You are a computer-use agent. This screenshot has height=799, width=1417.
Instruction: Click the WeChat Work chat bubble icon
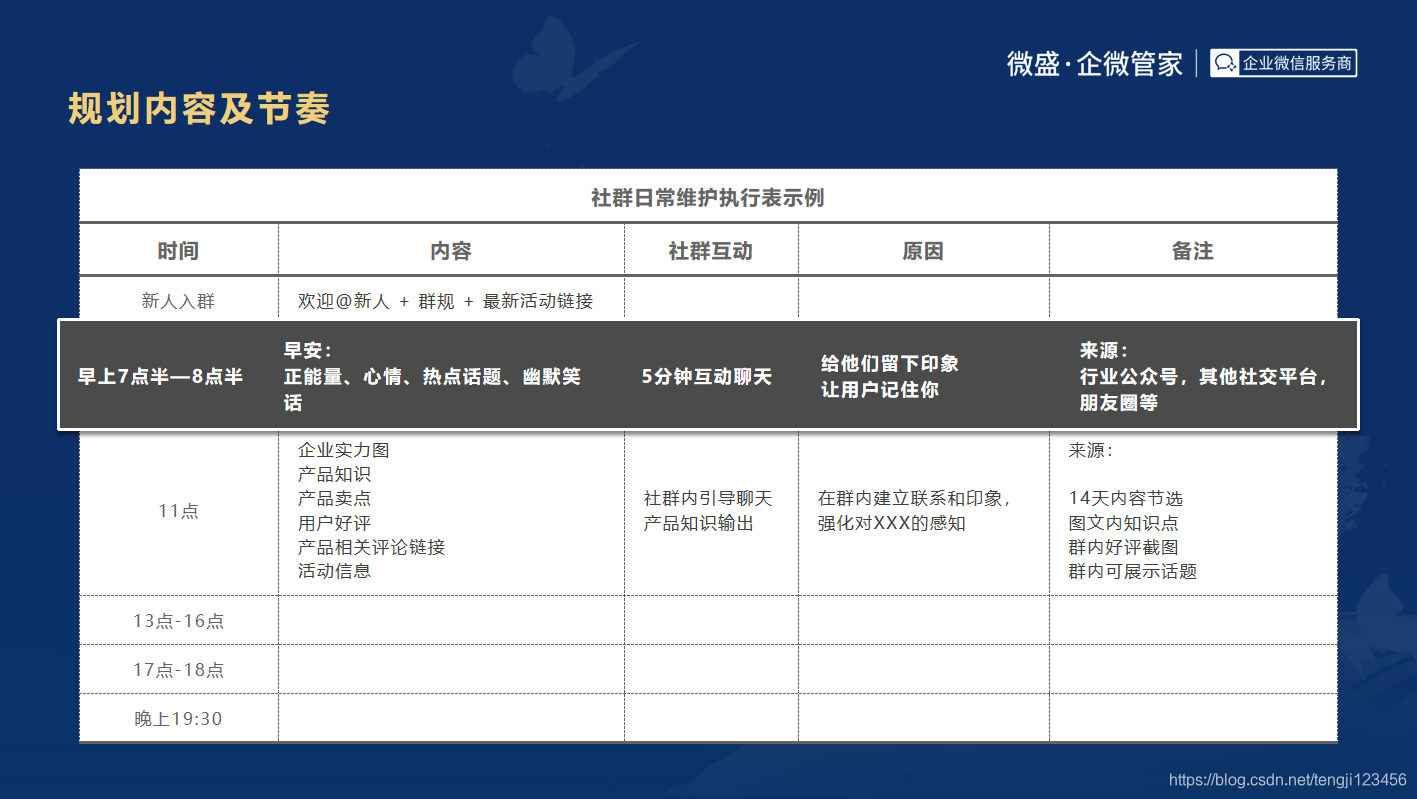coord(1225,63)
